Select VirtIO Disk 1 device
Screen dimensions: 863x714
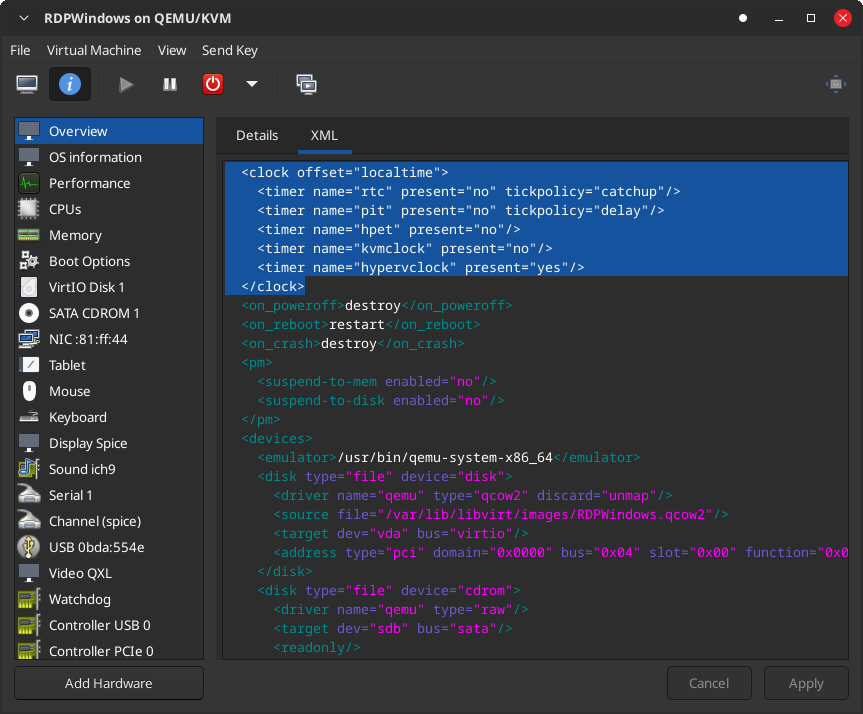pyautogui.click(x=86, y=287)
